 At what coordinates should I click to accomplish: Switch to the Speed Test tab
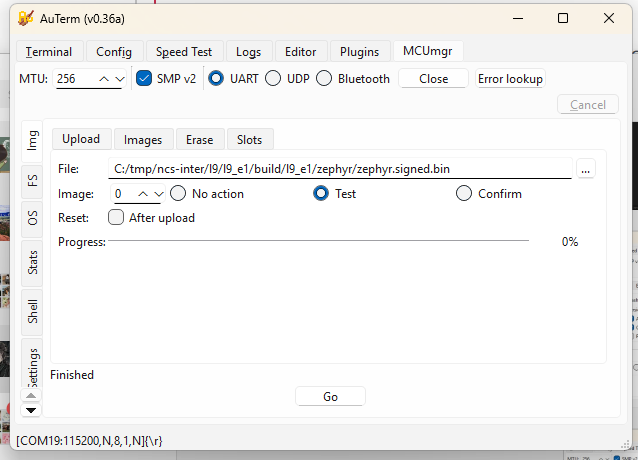184,52
